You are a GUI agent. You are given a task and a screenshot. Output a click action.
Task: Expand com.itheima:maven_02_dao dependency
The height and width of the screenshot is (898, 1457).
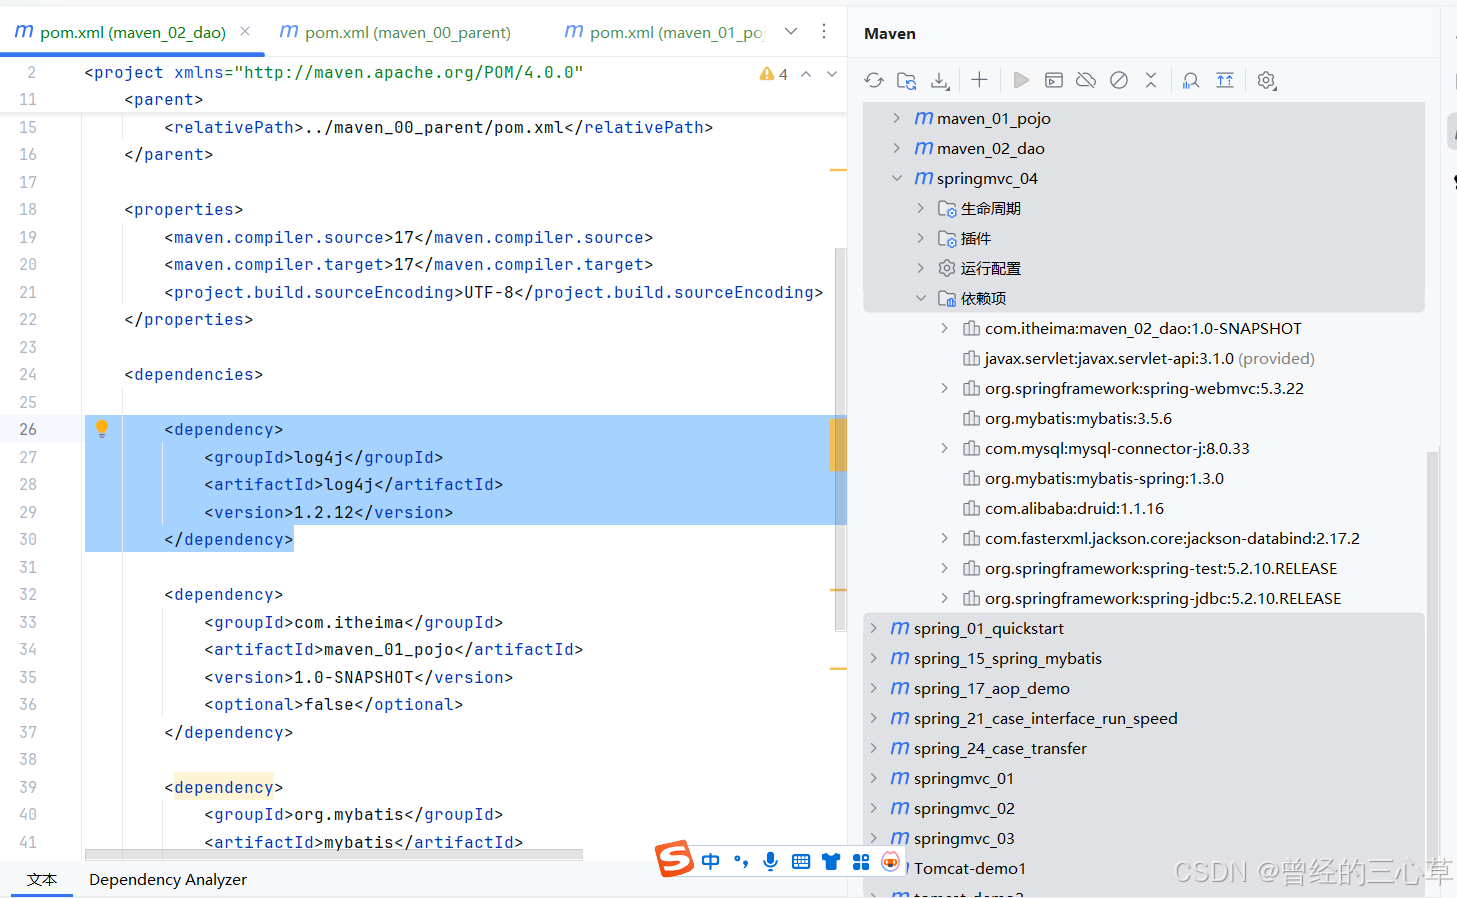pyautogui.click(x=945, y=328)
